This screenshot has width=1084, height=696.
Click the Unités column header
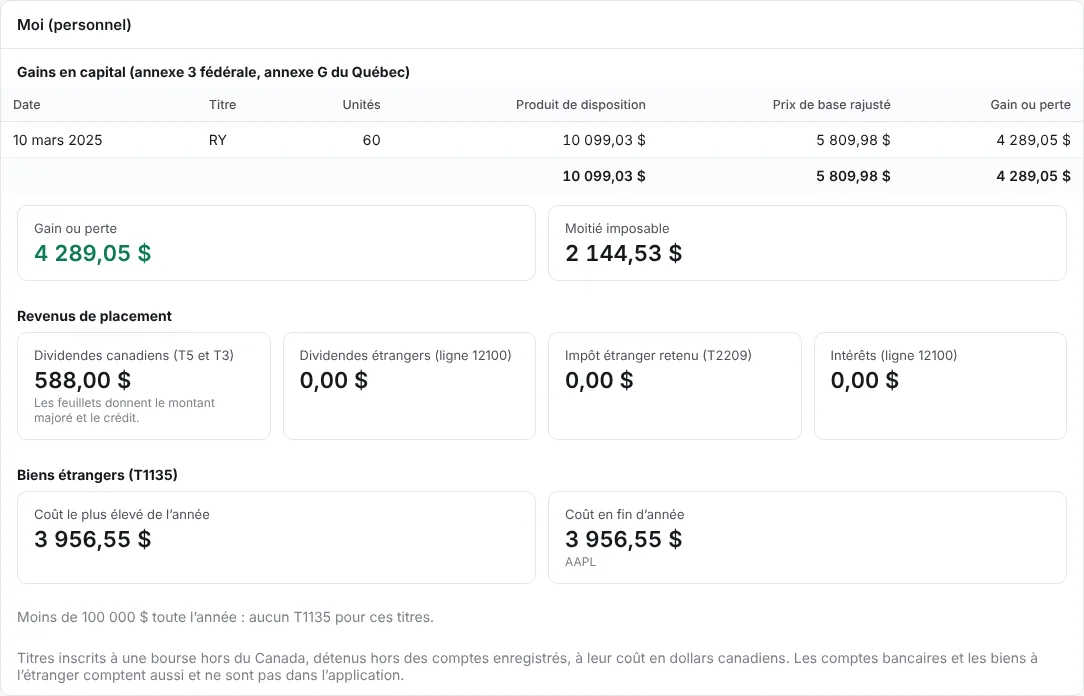[362, 104]
